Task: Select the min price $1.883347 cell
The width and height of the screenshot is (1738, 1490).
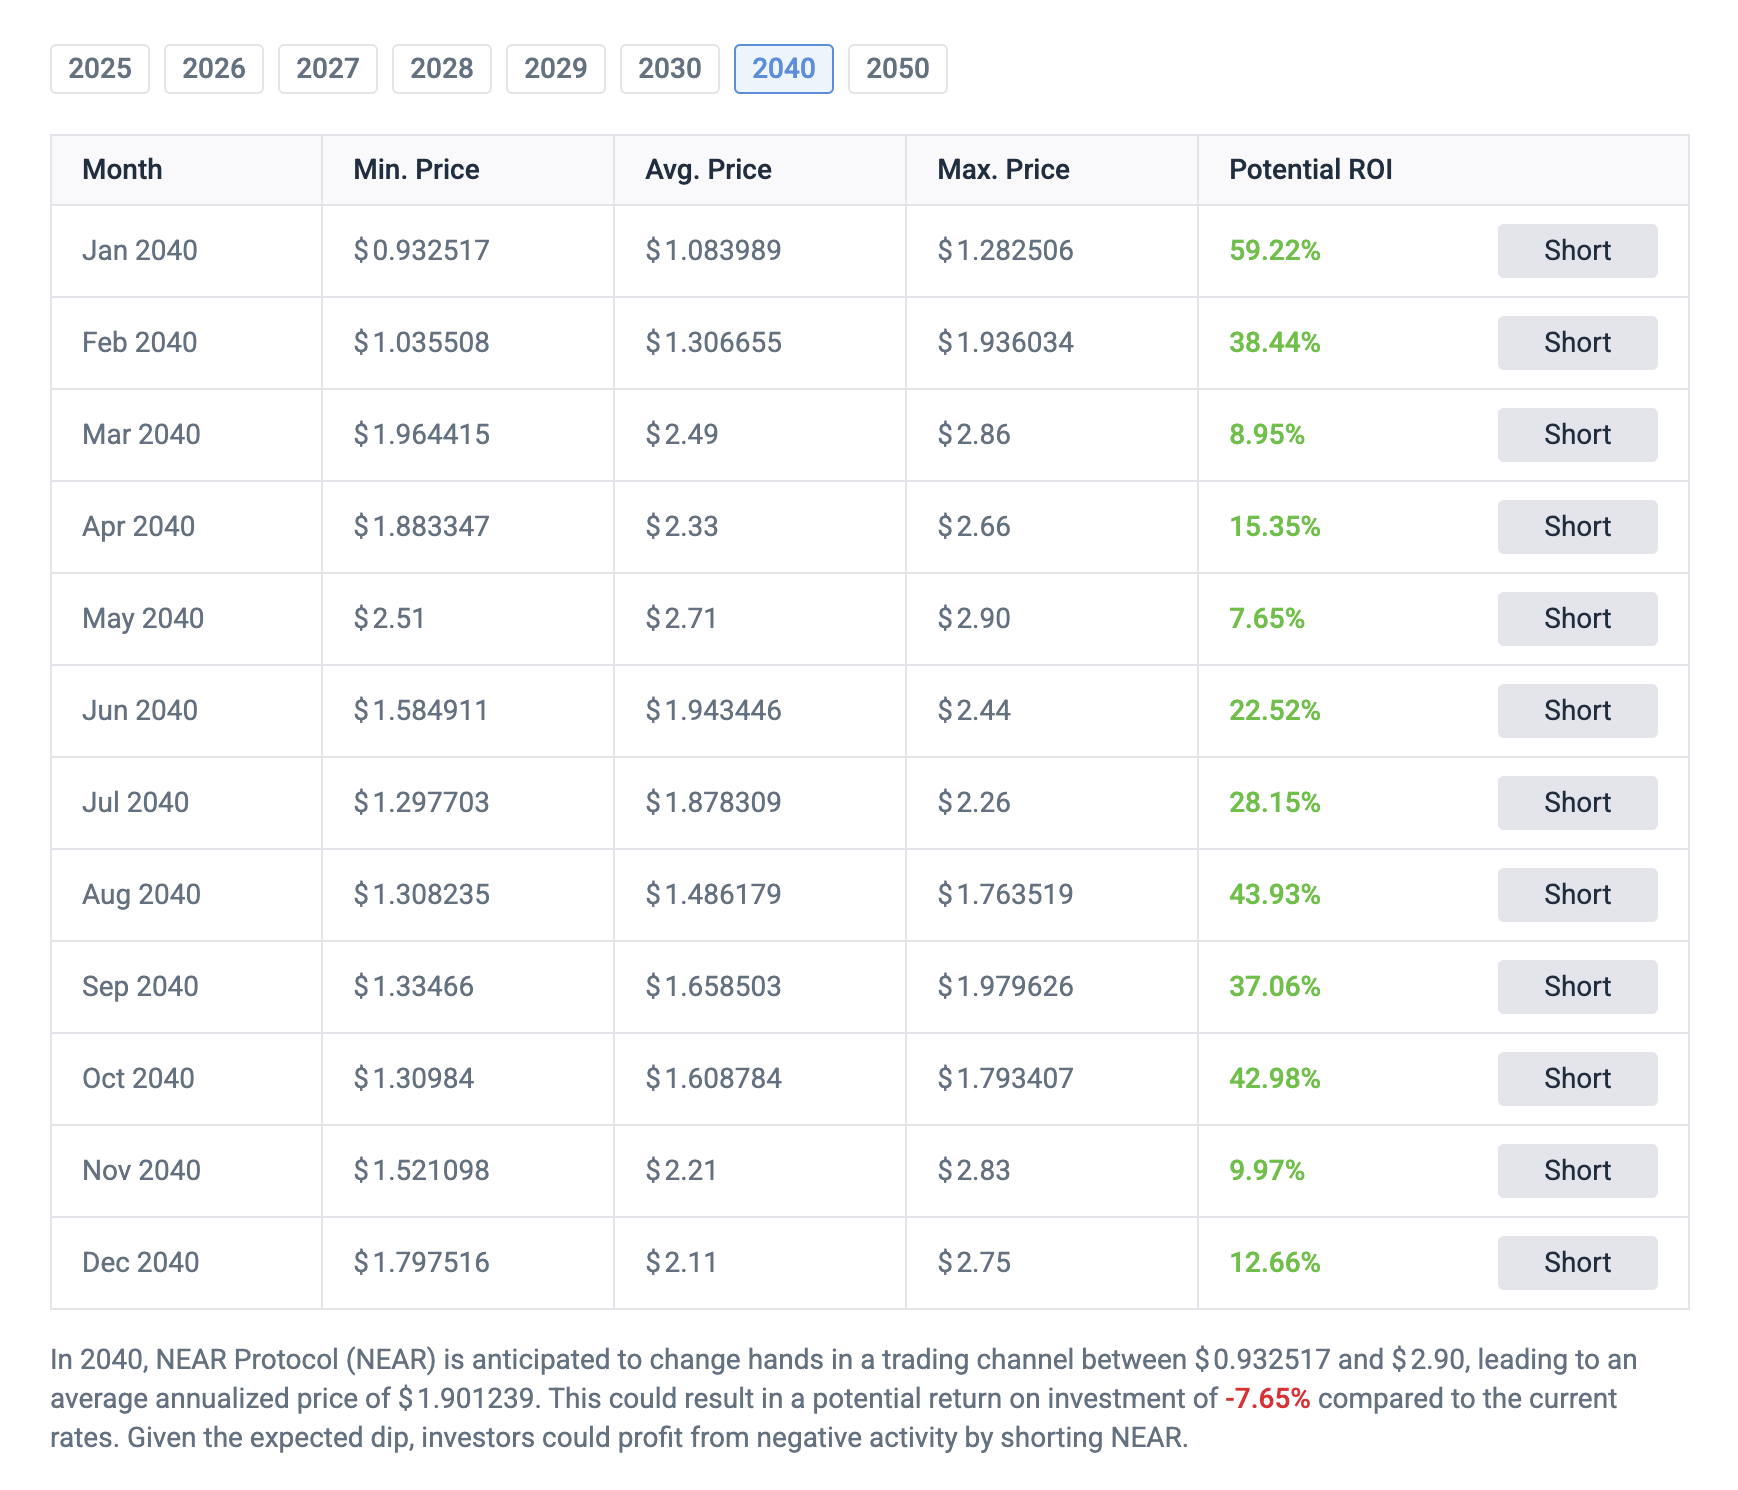Action: coord(468,527)
